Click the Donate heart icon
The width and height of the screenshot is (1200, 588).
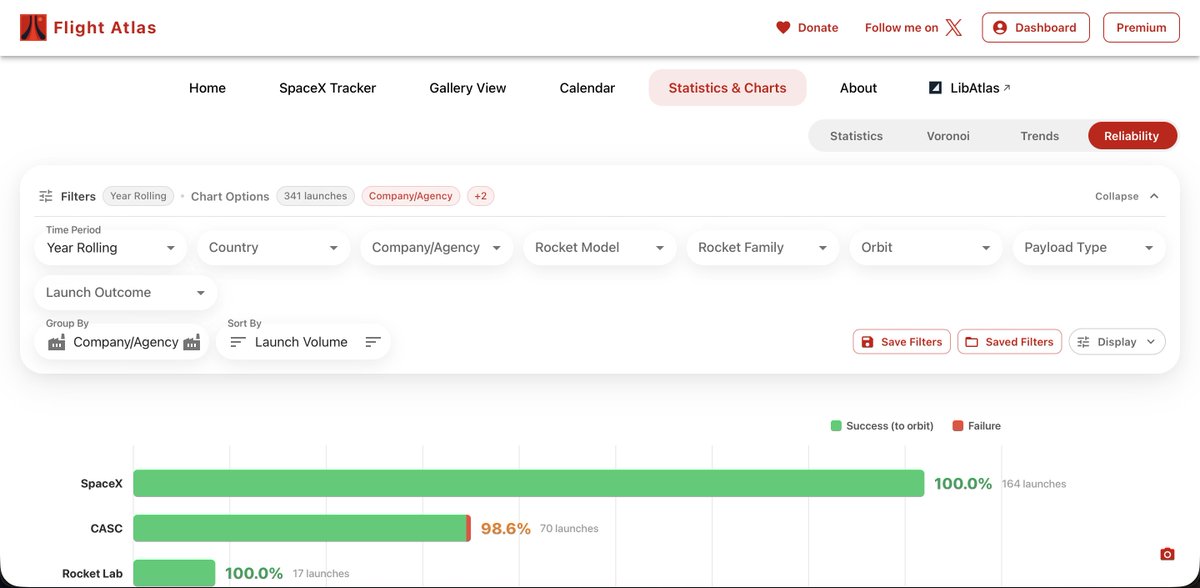(784, 28)
